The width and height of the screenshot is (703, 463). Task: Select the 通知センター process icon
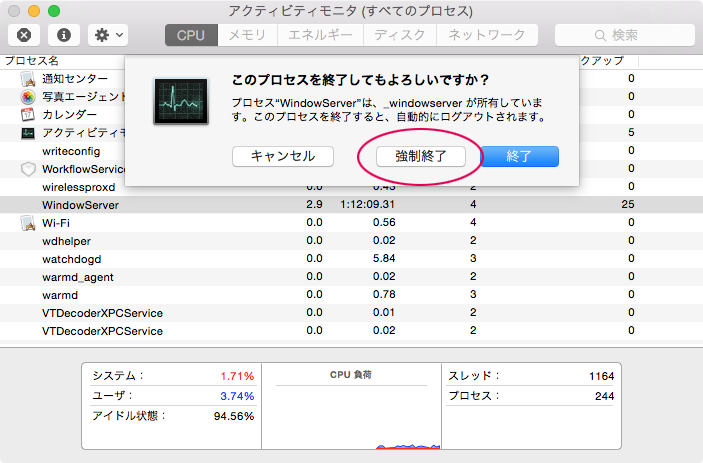pos(28,79)
